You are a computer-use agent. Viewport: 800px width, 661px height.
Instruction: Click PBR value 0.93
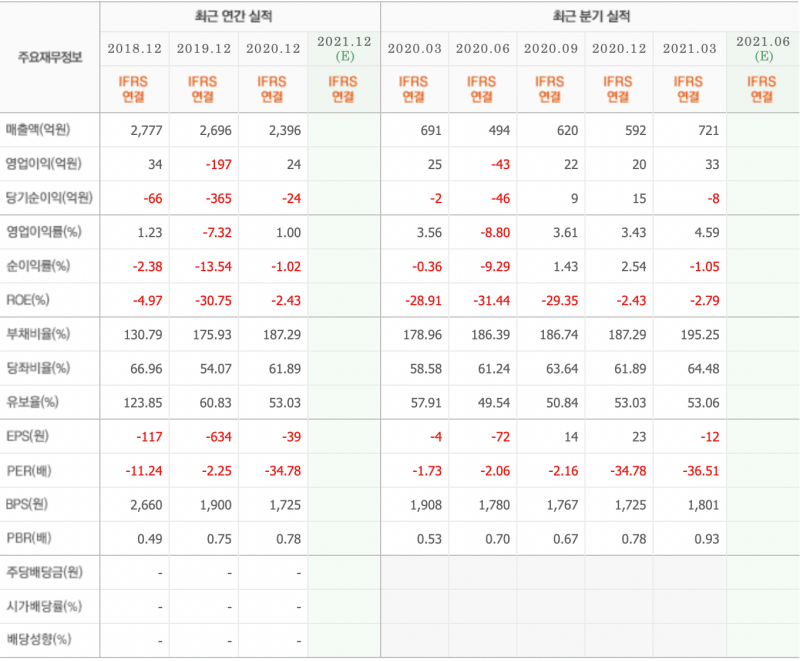coord(707,539)
